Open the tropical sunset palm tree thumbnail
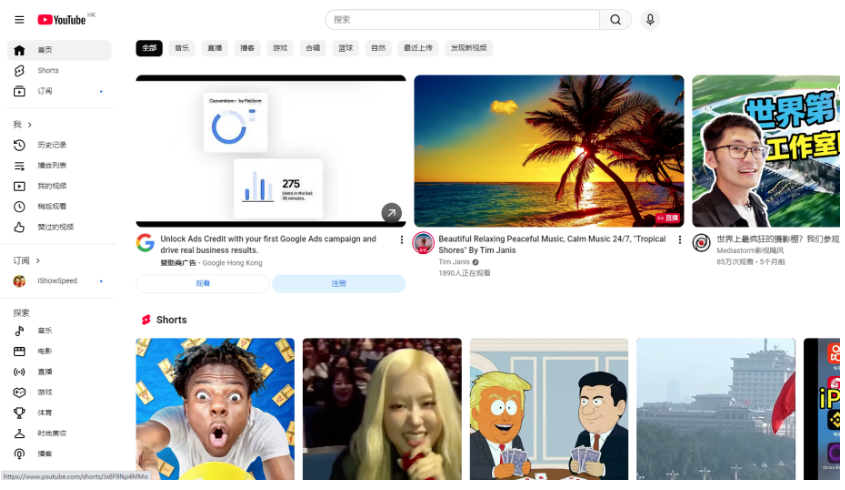This screenshot has height=490, width=845. click(x=549, y=151)
